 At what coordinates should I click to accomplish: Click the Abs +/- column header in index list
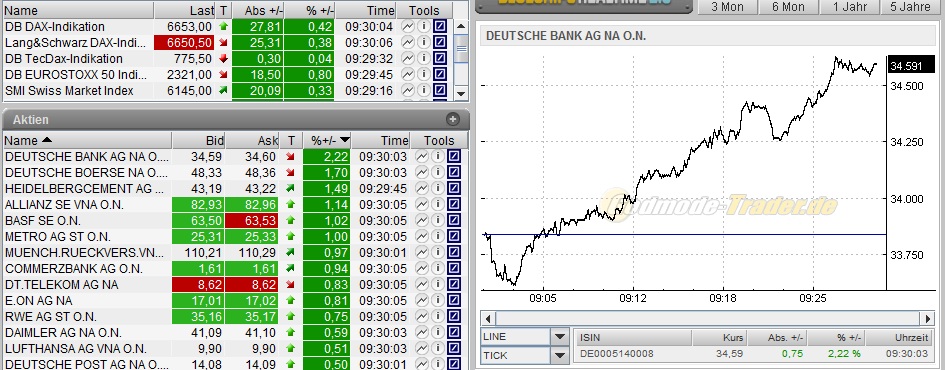point(258,10)
